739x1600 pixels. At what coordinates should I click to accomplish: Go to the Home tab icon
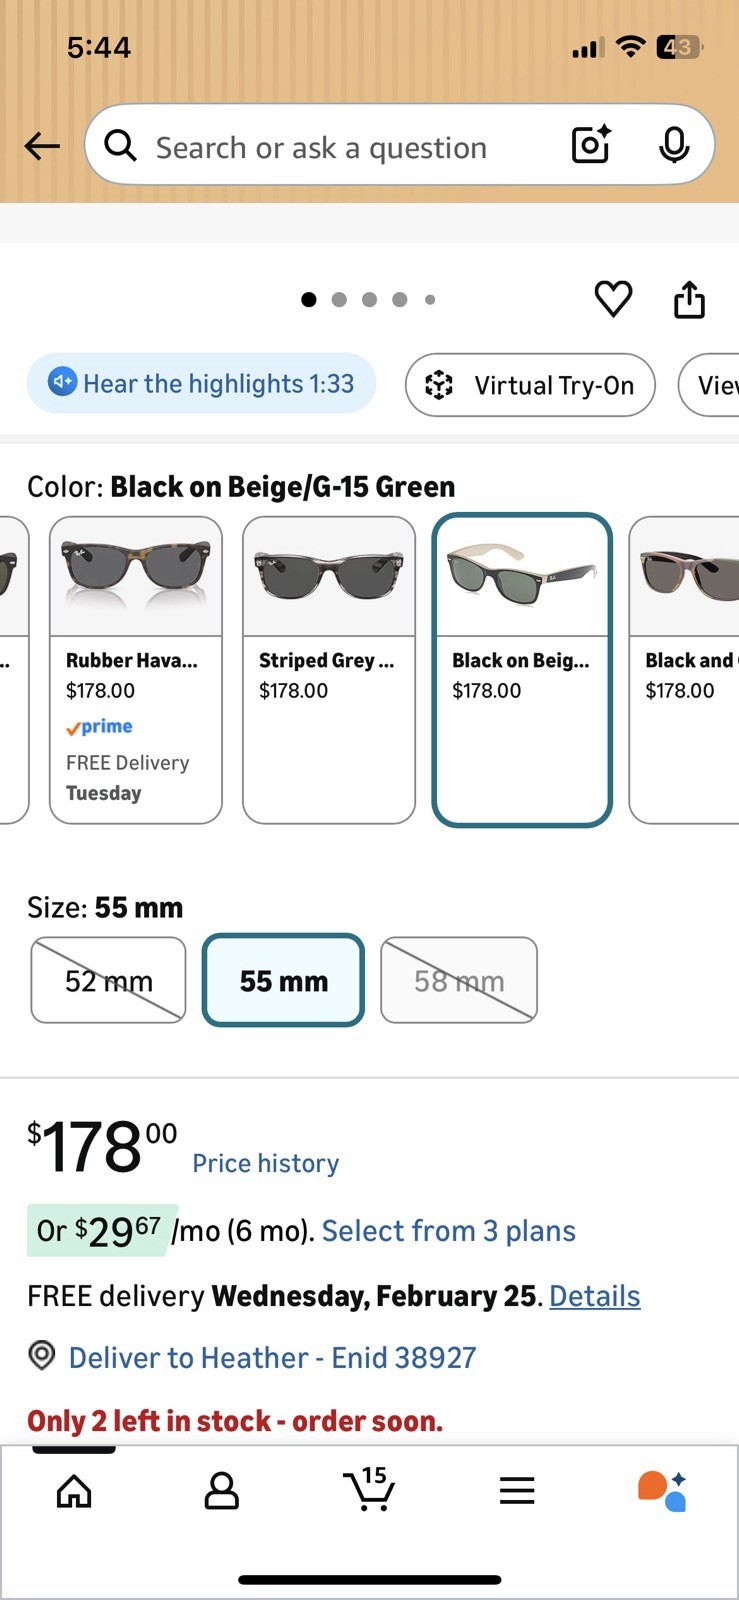74,1491
